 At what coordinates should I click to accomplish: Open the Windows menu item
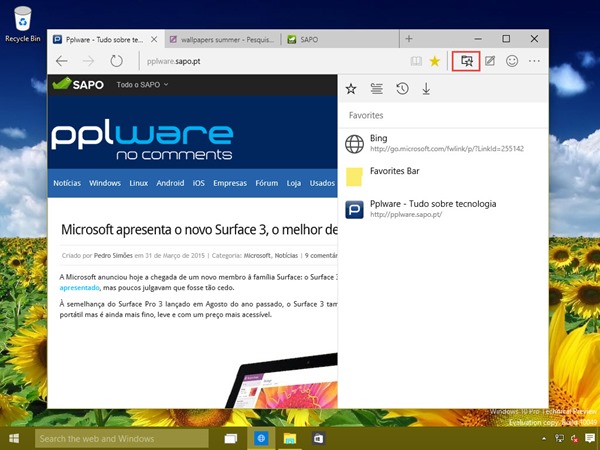click(x=105, y=183)
